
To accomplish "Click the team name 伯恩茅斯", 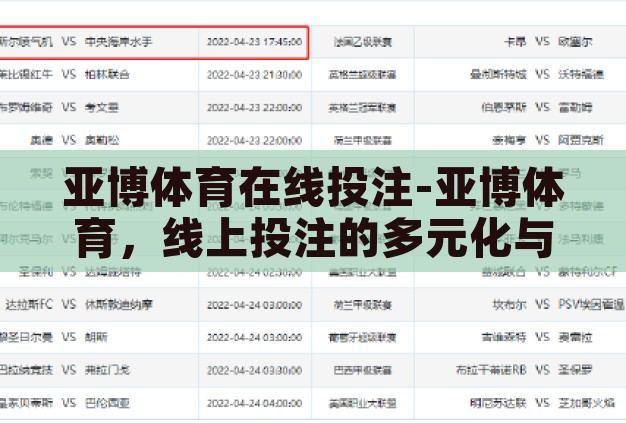I will [504, 107].
